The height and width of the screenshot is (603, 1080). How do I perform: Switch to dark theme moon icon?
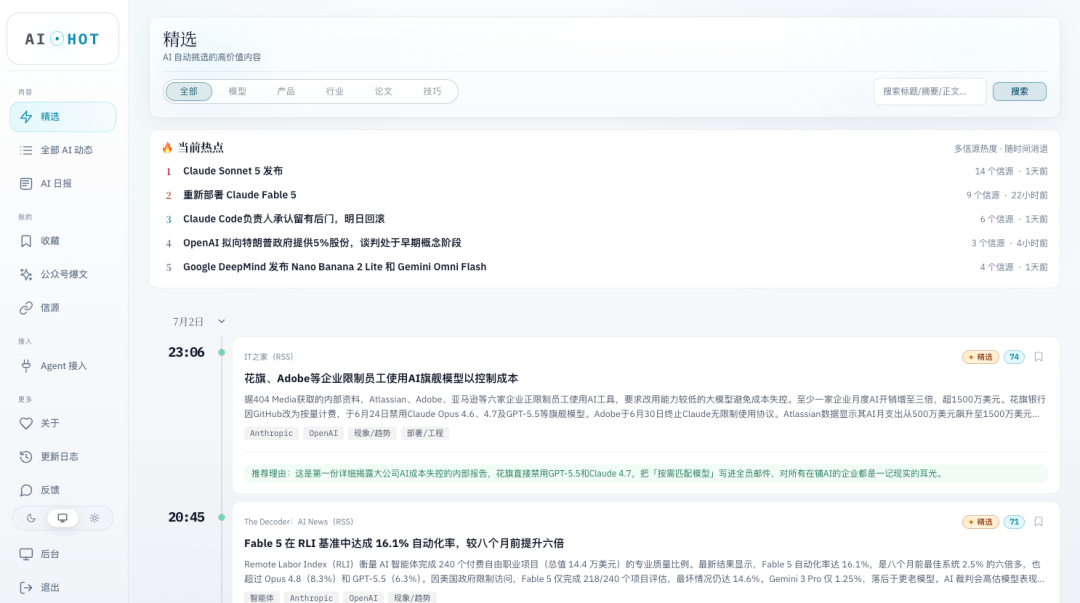(31, 518)
